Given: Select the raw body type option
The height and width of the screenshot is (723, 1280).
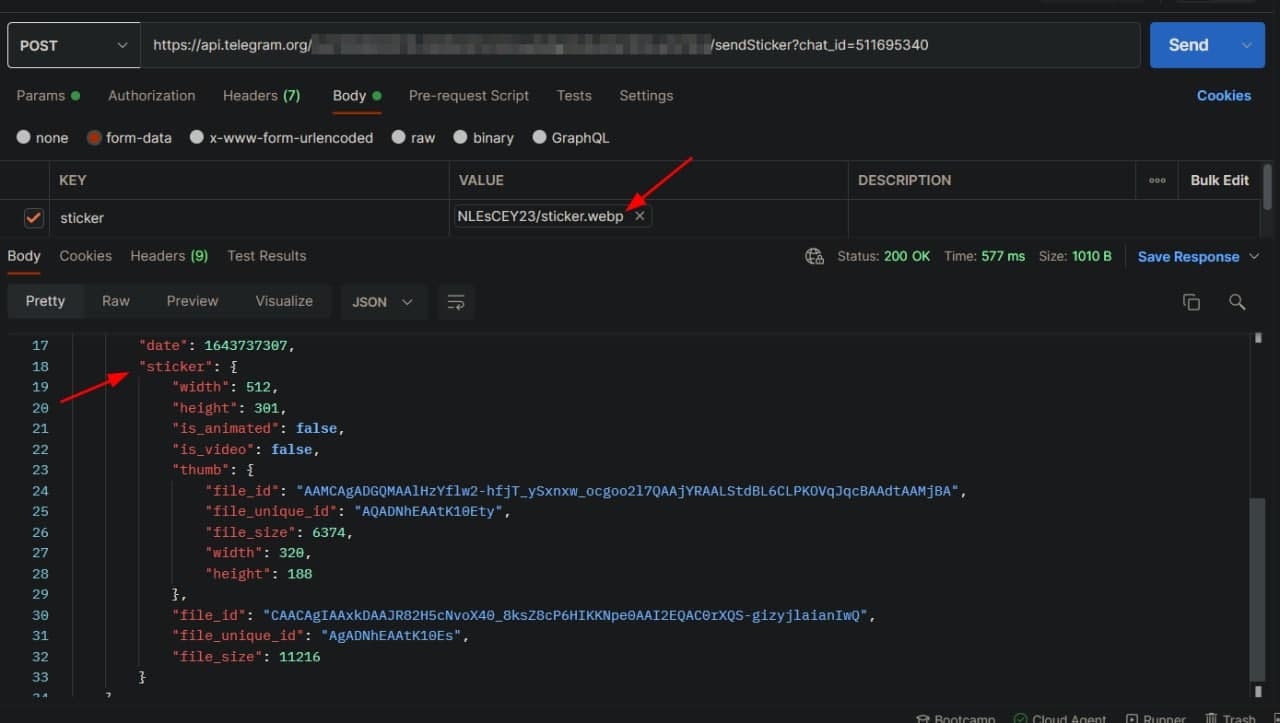Looking at the screenshot, I should pyautogui.click(x=399, y=138).
